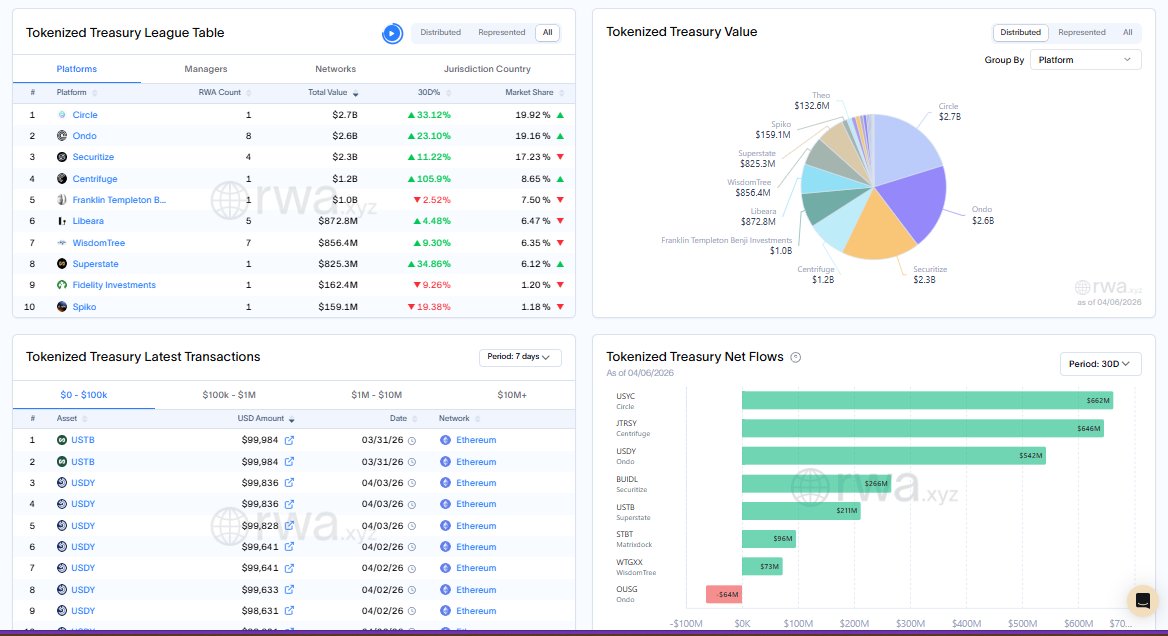The height and width of the screenshot is (636, 1168).
Task: Open external link icon for $99,633 transaction
Action: (x=290, y=590)
